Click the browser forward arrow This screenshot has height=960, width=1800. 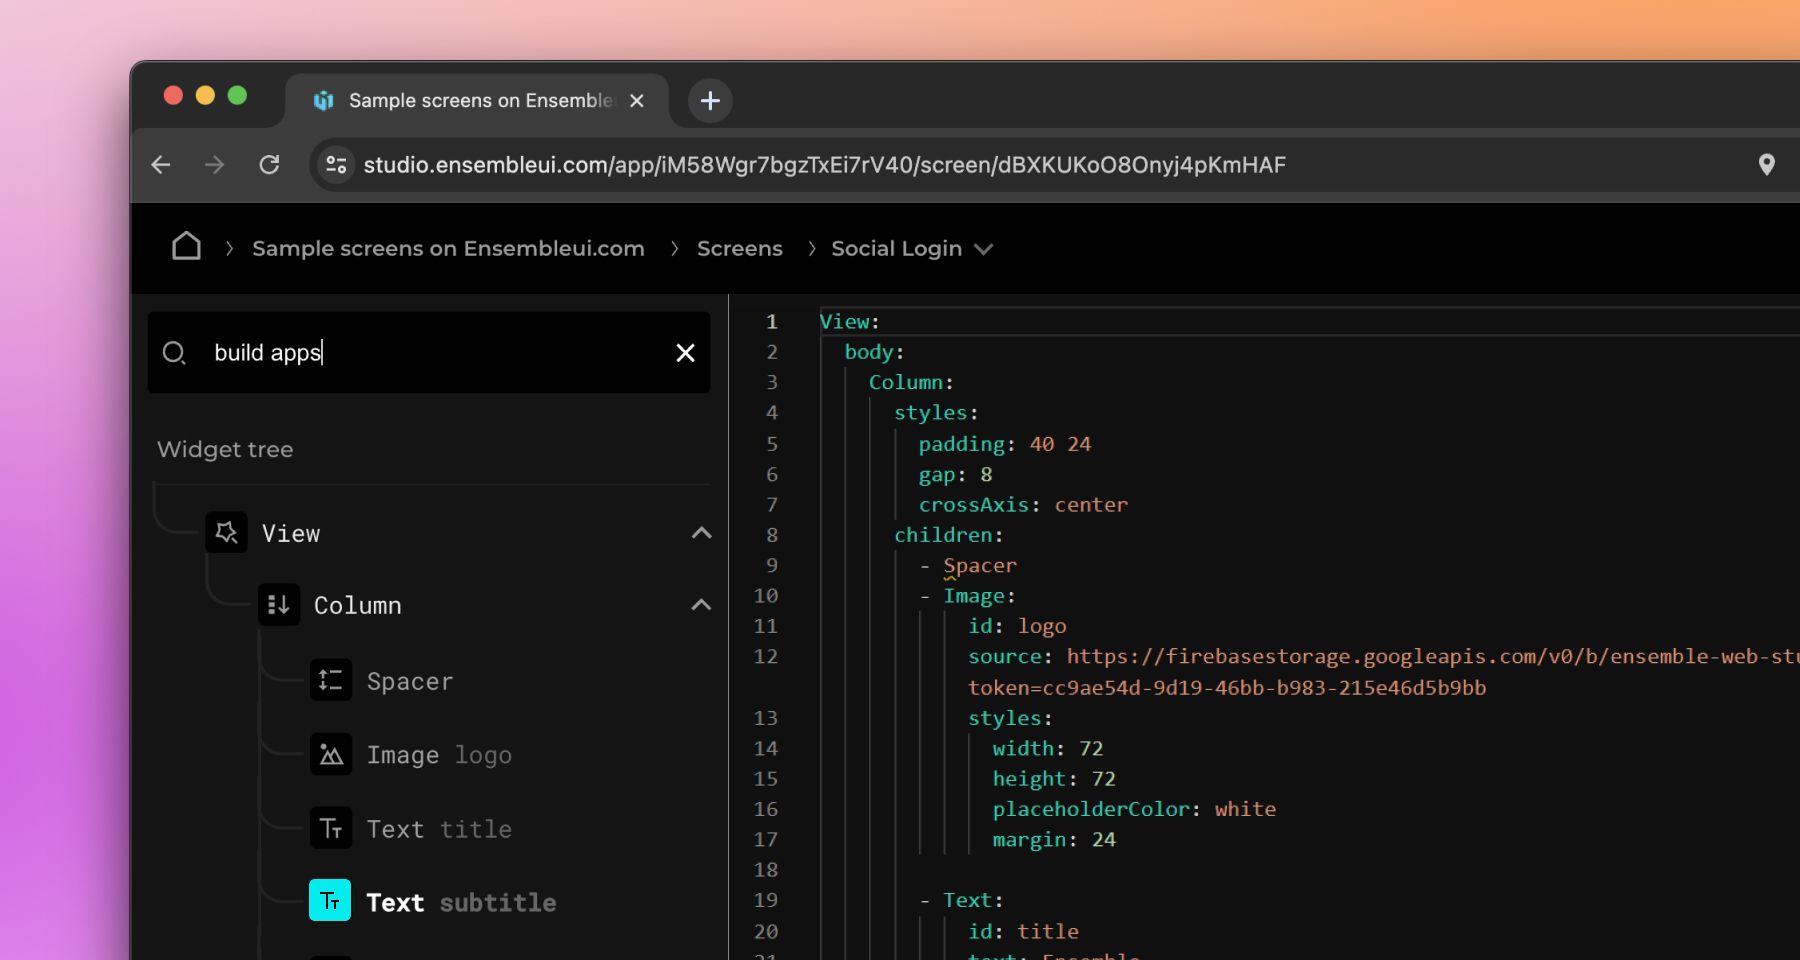(215, 165)
